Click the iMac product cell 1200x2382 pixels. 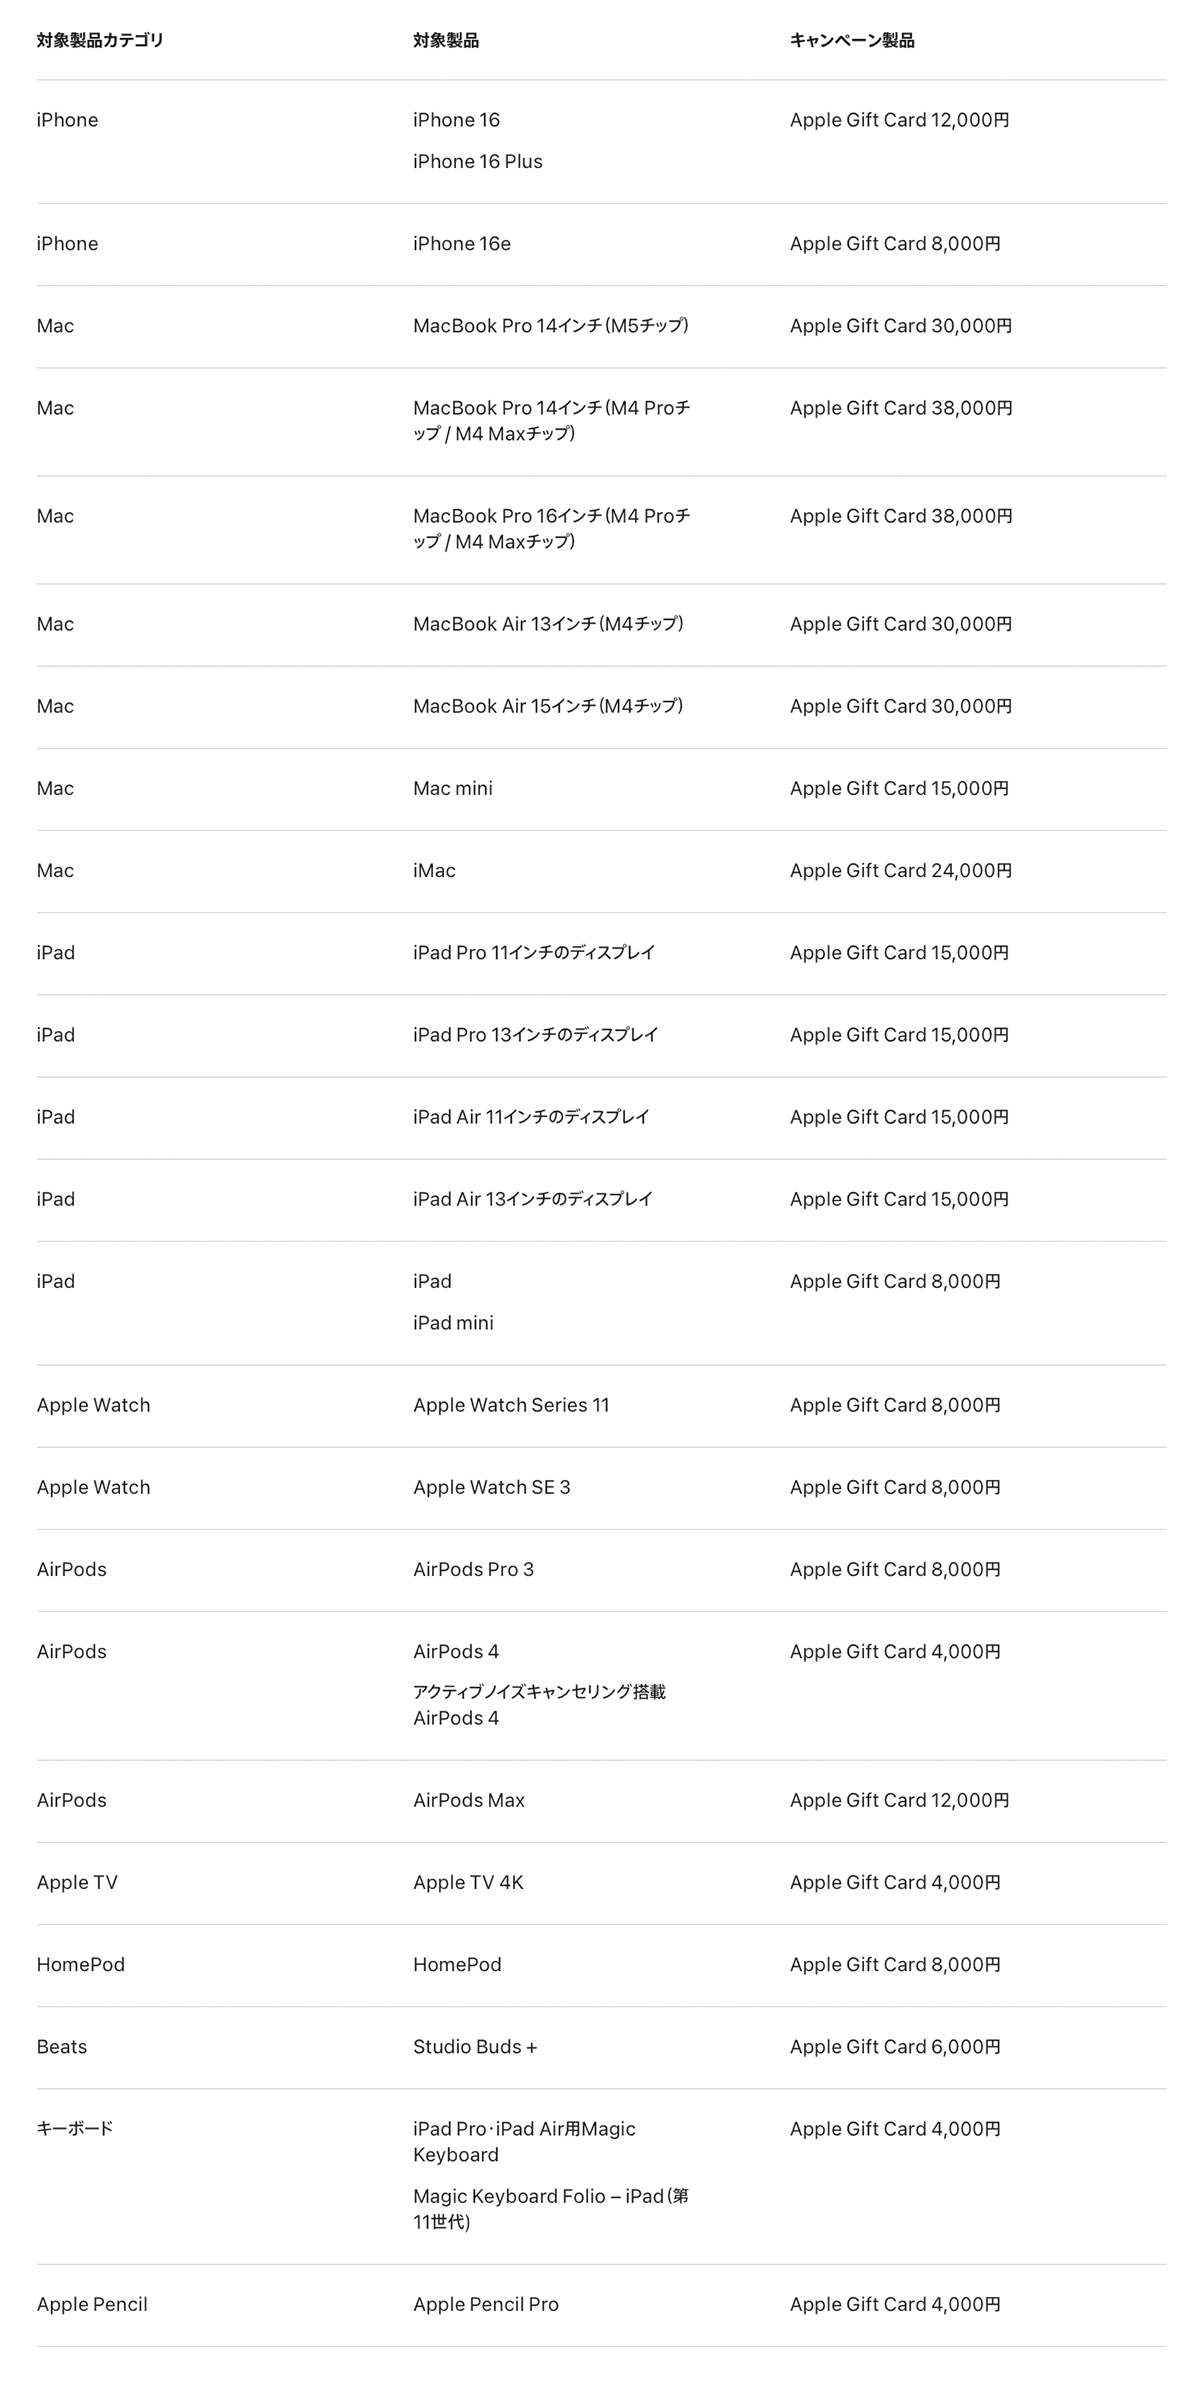click(434, 871)
